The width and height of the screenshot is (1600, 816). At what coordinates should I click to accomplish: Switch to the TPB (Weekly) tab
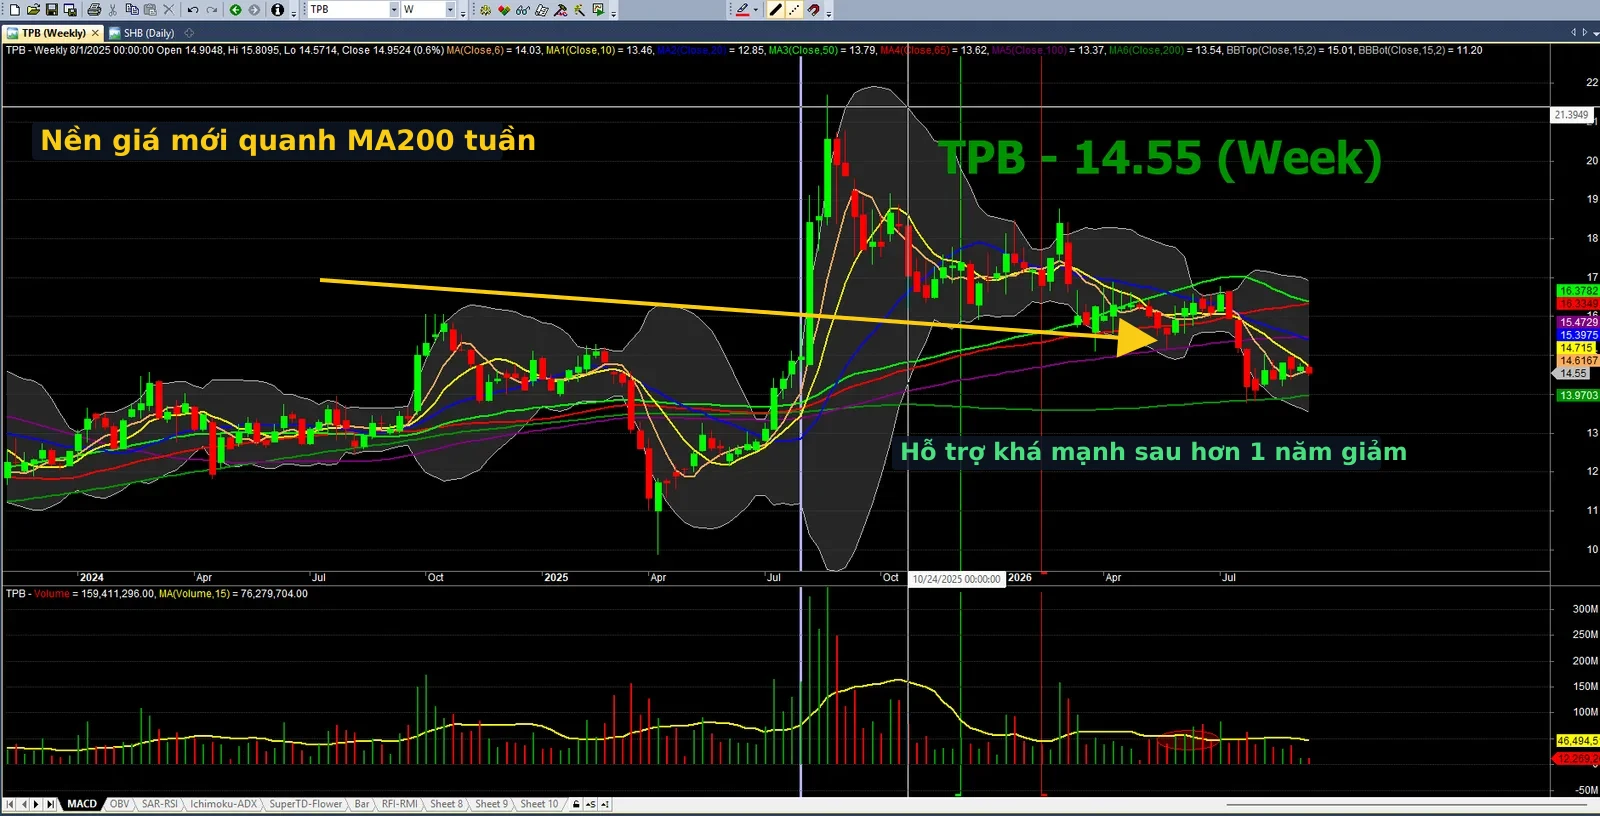(x=53, y=33)
